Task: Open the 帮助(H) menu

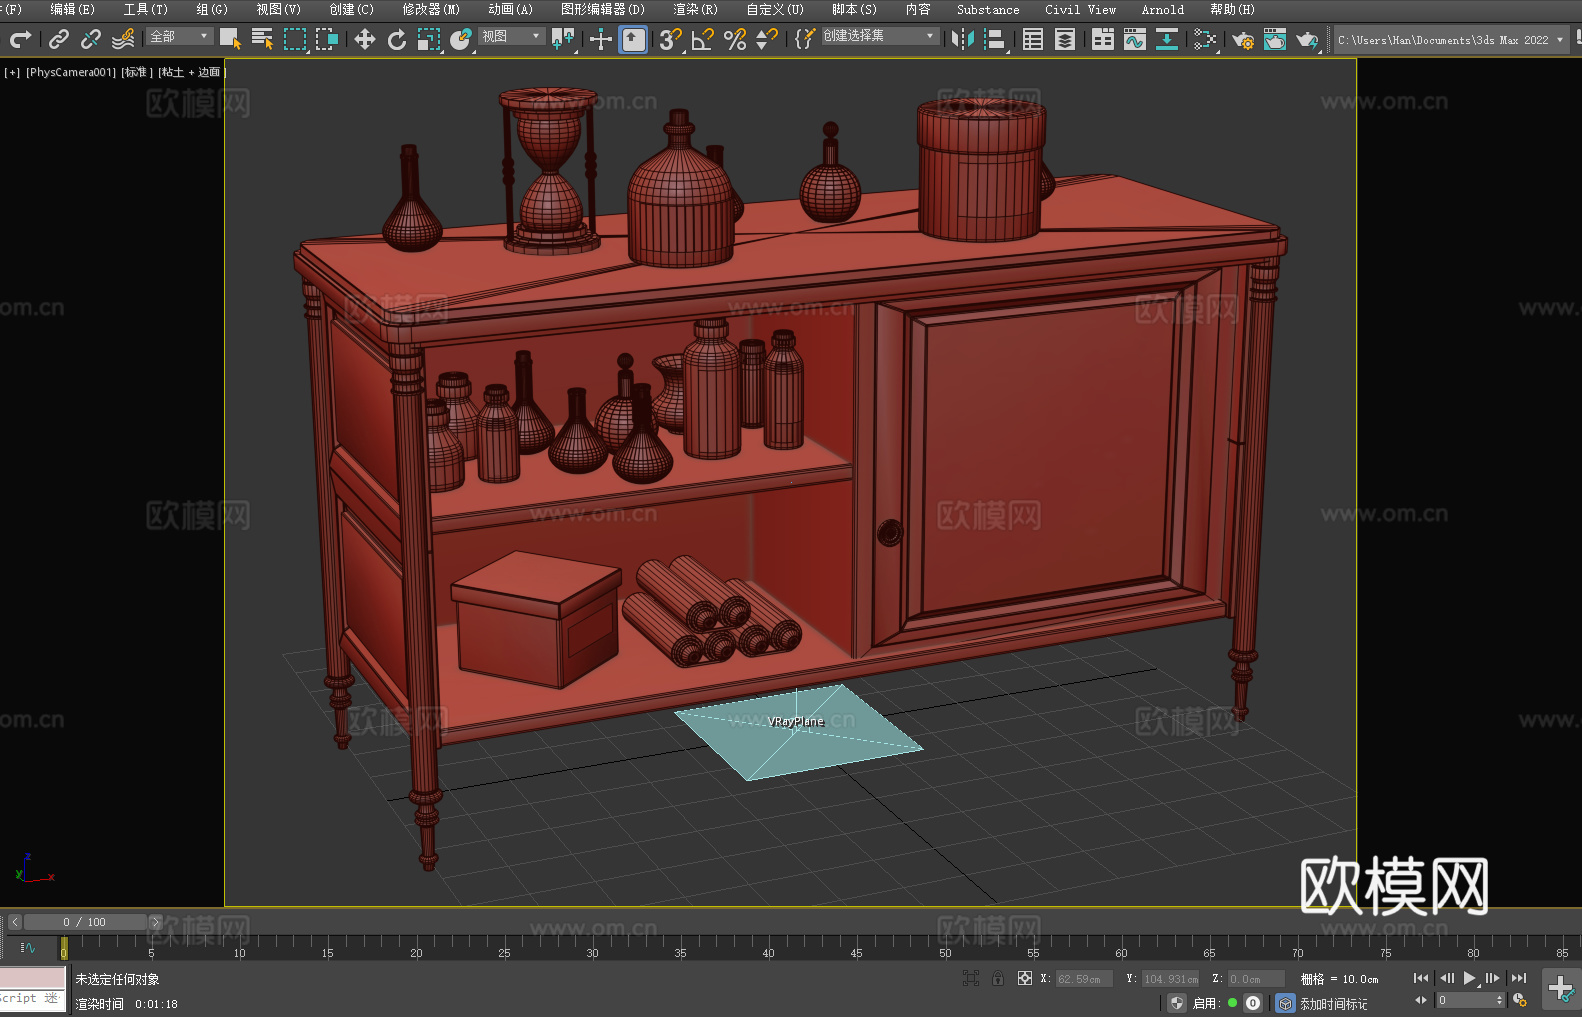Action: tap(1232, 9)
